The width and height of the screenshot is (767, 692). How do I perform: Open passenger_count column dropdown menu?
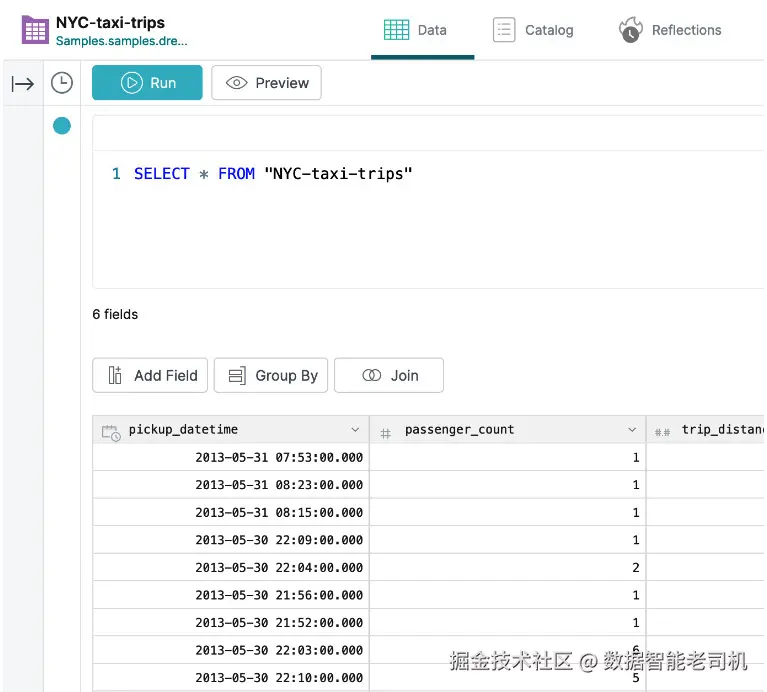click(632, 429)
